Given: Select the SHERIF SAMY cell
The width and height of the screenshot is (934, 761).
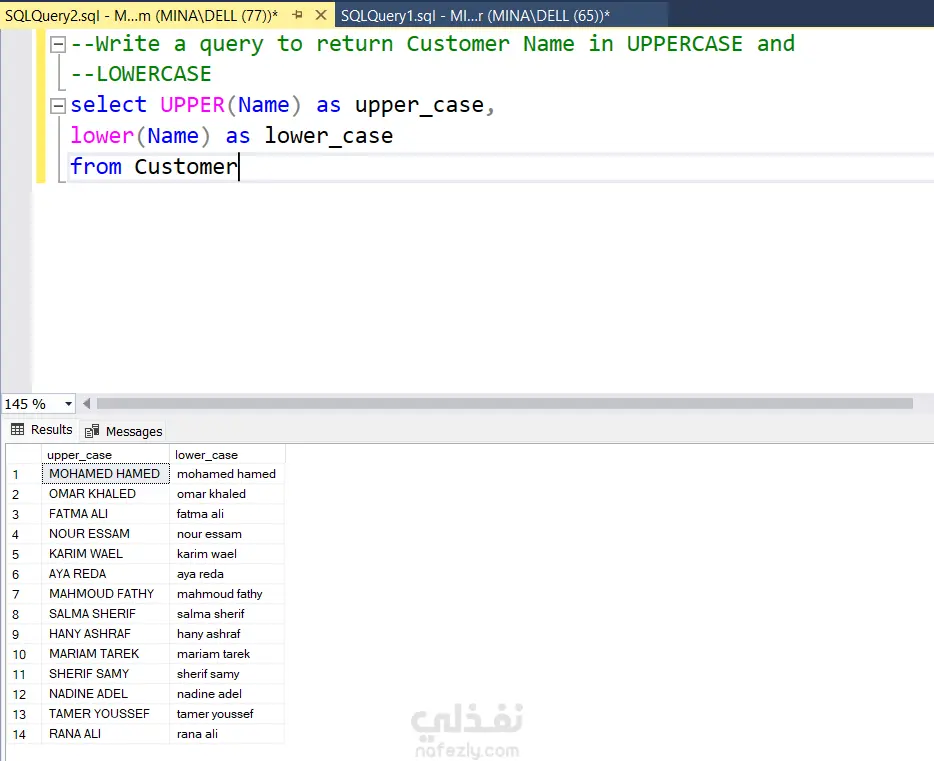Looking at the screenshot, I should pyautogui.click(x=105, y=673).
